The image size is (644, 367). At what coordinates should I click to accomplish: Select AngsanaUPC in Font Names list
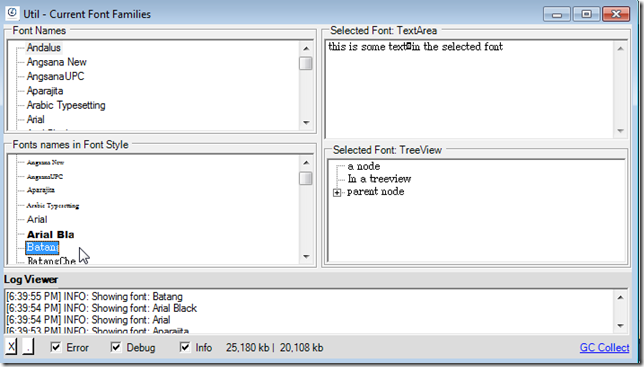[55, 76]
